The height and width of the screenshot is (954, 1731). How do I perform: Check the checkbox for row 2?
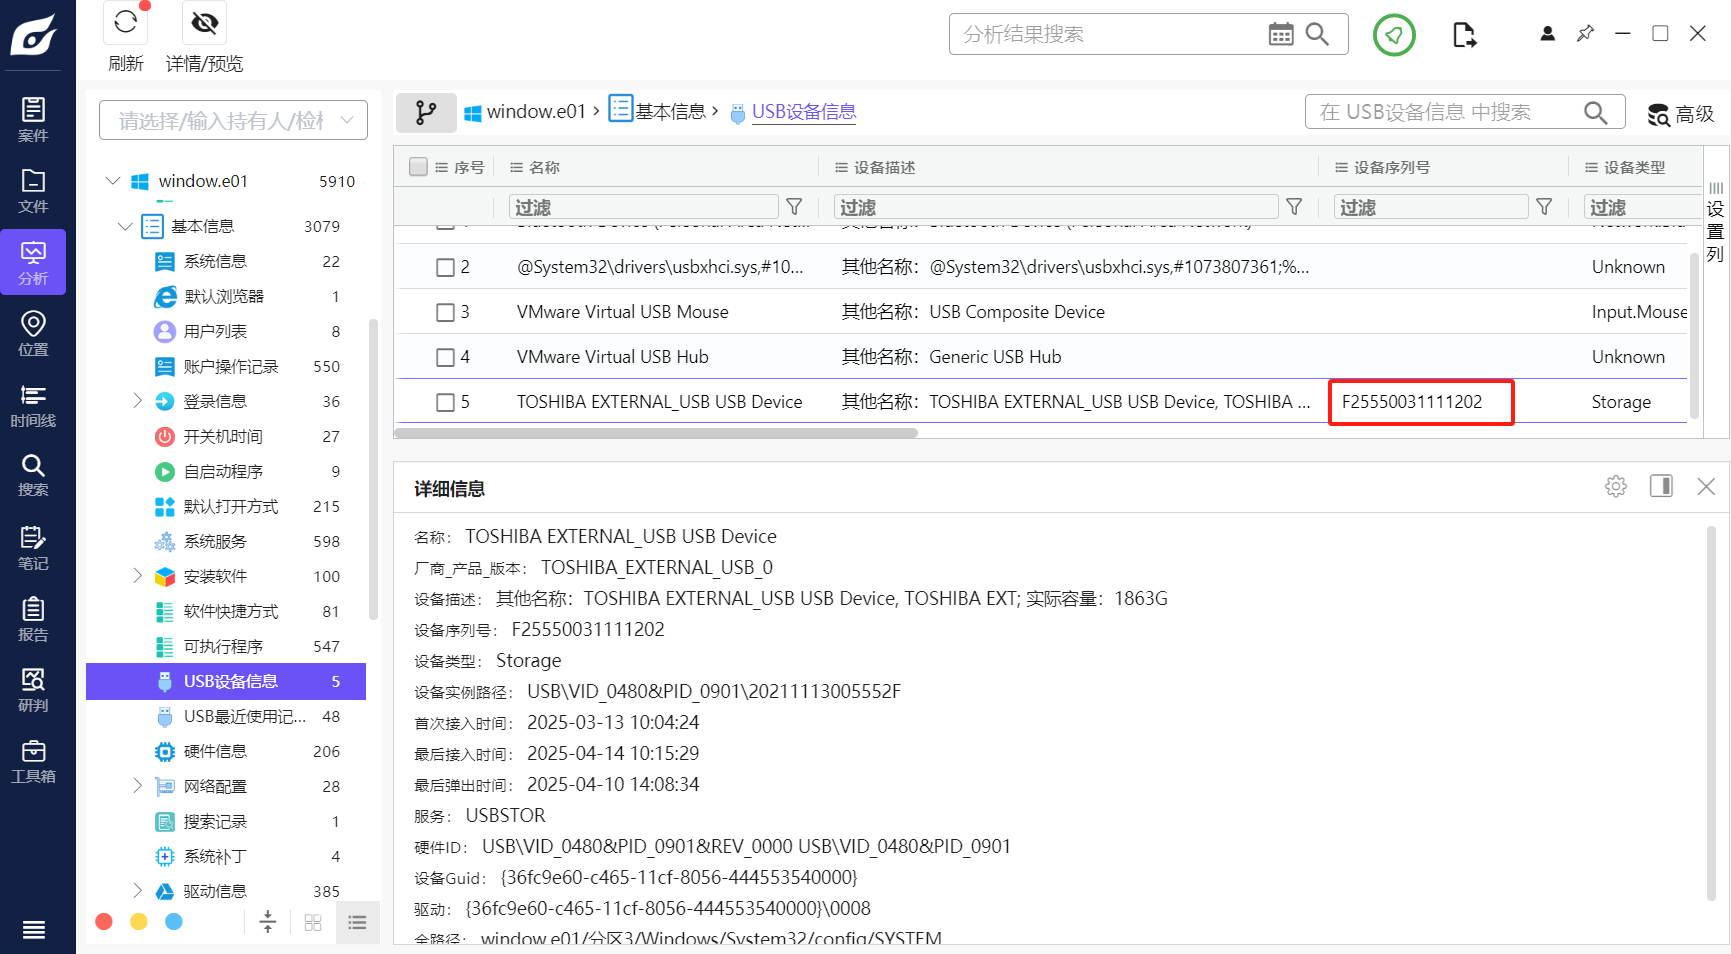446,267
